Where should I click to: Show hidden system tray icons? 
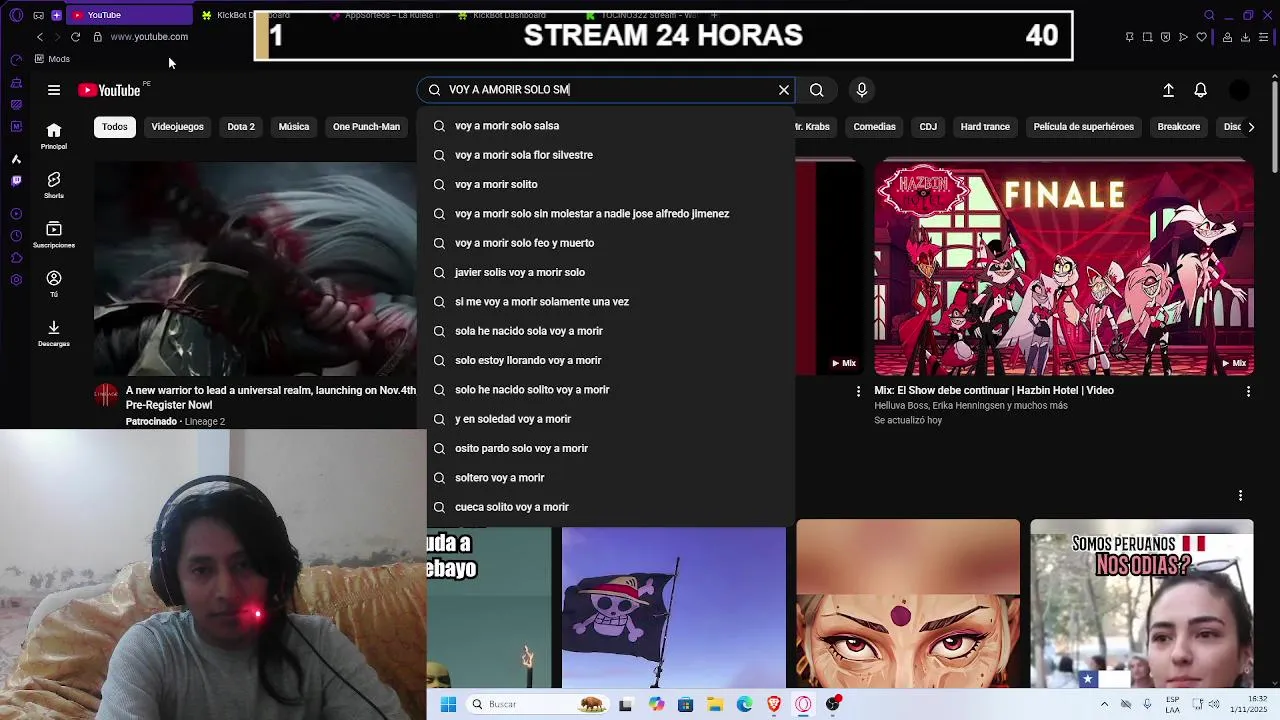[1104, 704]
